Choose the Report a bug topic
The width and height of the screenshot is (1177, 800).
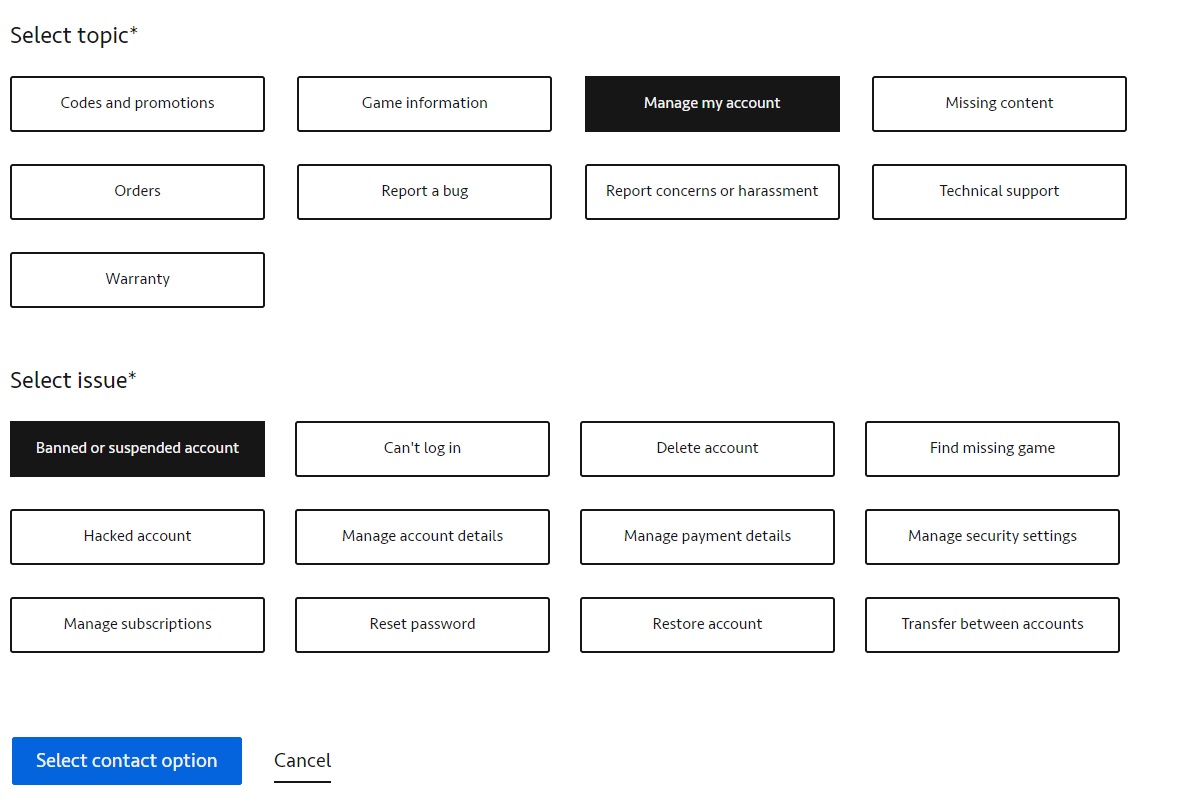[x=424, y=191]
